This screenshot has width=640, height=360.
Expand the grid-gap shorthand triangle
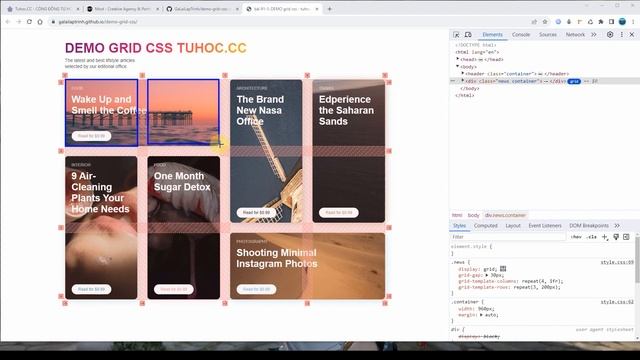point(487,275)
